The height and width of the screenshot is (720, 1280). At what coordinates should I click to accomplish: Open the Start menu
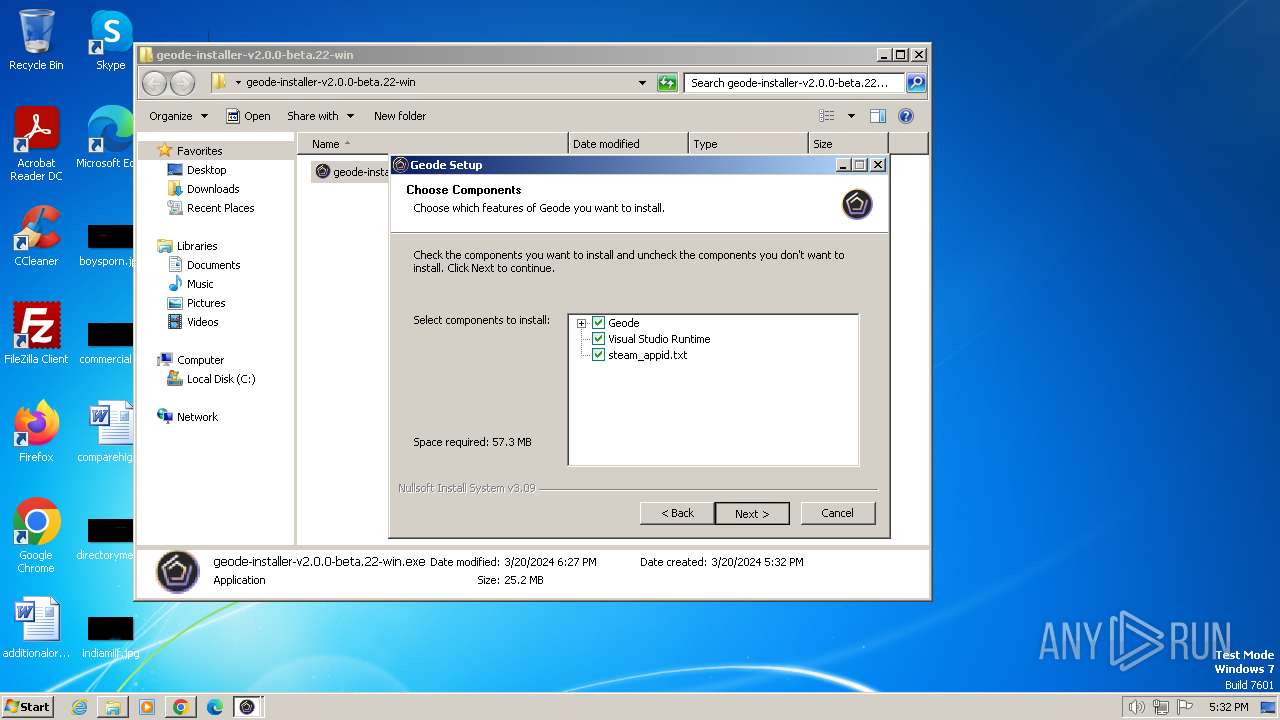tap(27, 706)
